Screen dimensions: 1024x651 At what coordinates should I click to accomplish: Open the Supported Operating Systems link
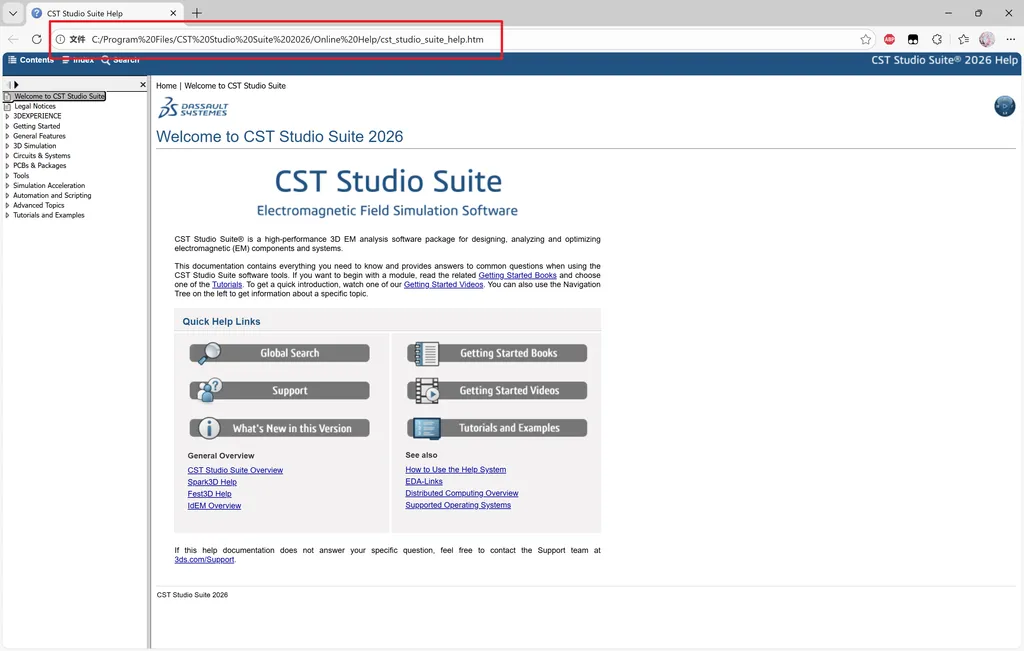click(x=458, y=505)
